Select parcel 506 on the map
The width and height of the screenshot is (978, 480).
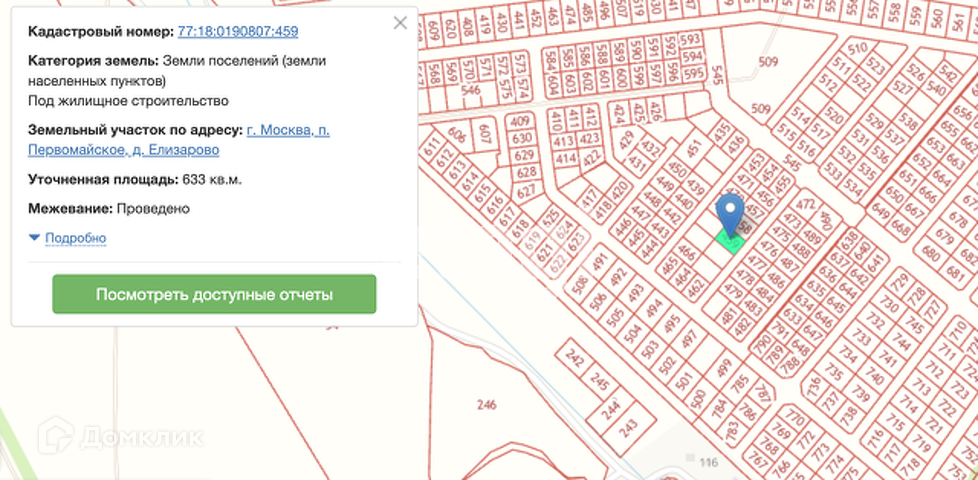pos(598,302)
